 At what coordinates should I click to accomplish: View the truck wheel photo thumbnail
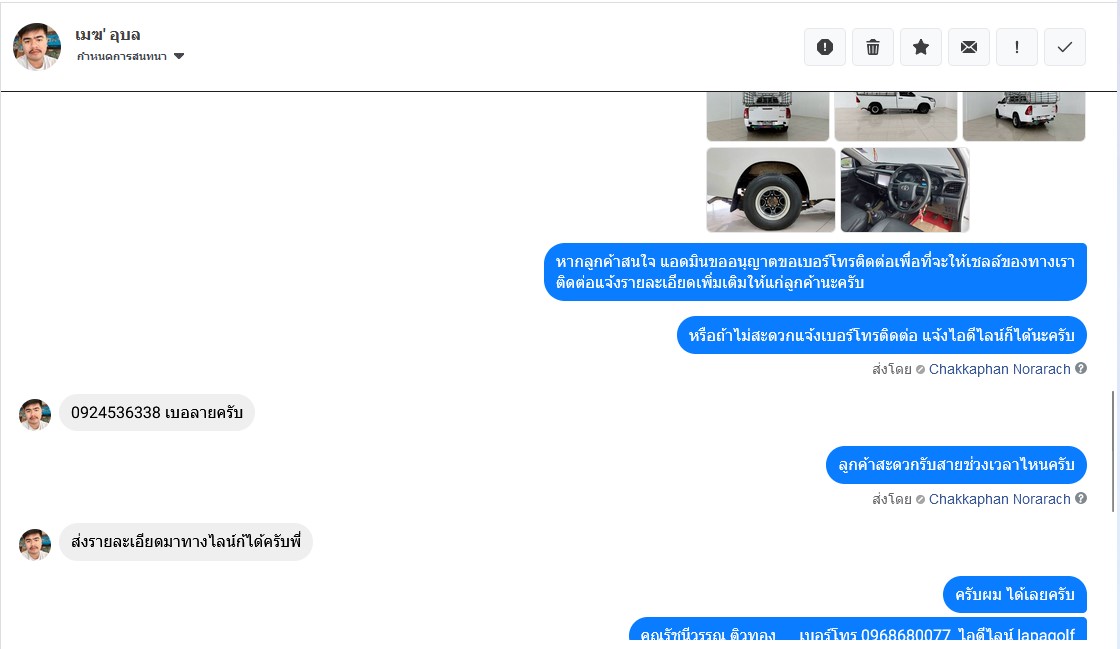coord(771,190)
